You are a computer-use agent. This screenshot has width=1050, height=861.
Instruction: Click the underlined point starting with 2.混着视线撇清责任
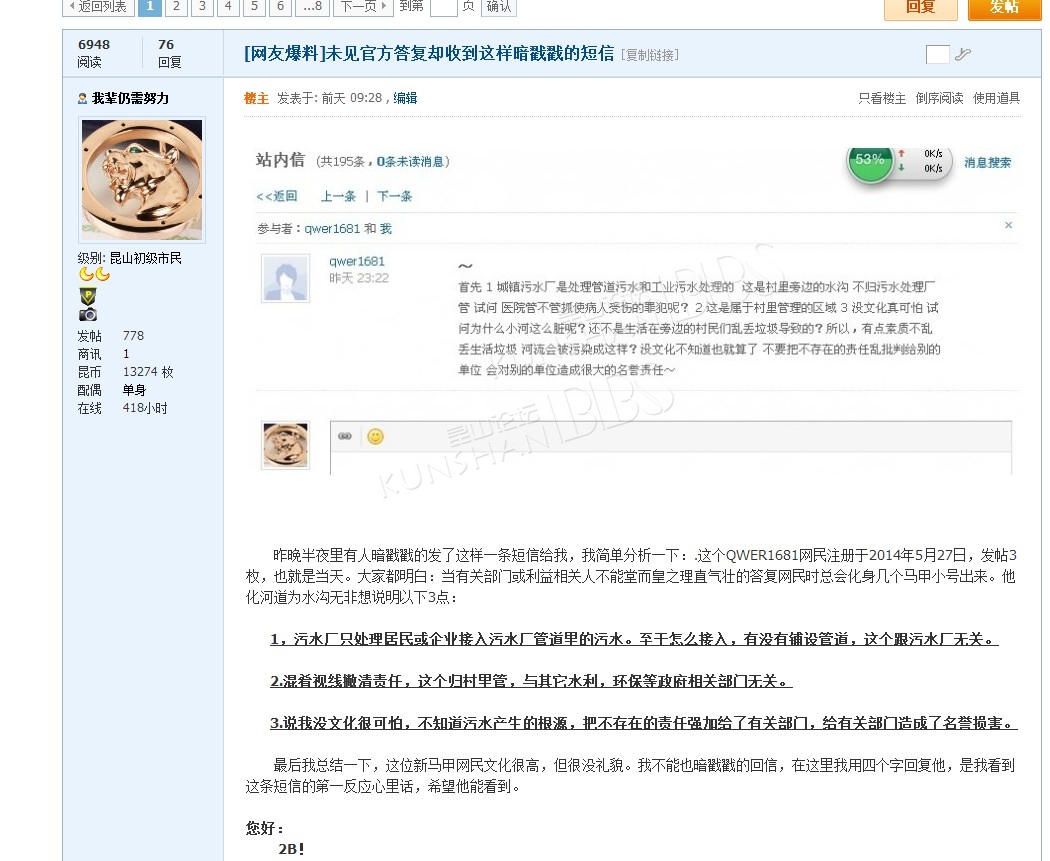531,682
